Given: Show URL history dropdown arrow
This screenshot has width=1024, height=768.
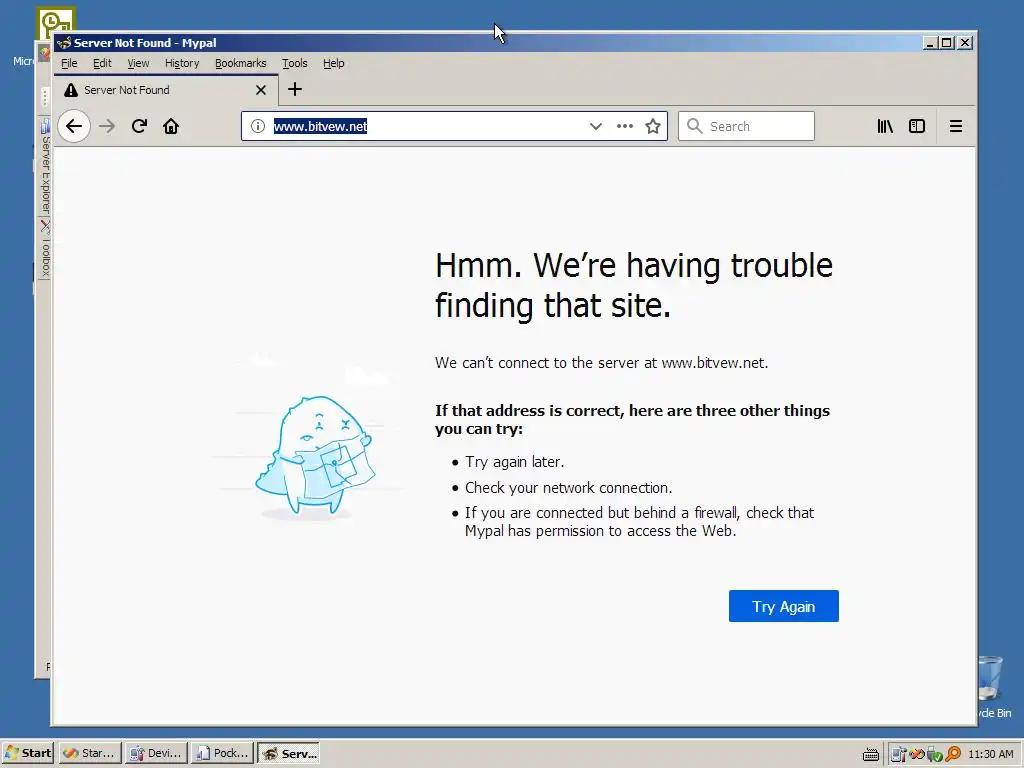Looking at the screenshot, I should tap(596, 126).
